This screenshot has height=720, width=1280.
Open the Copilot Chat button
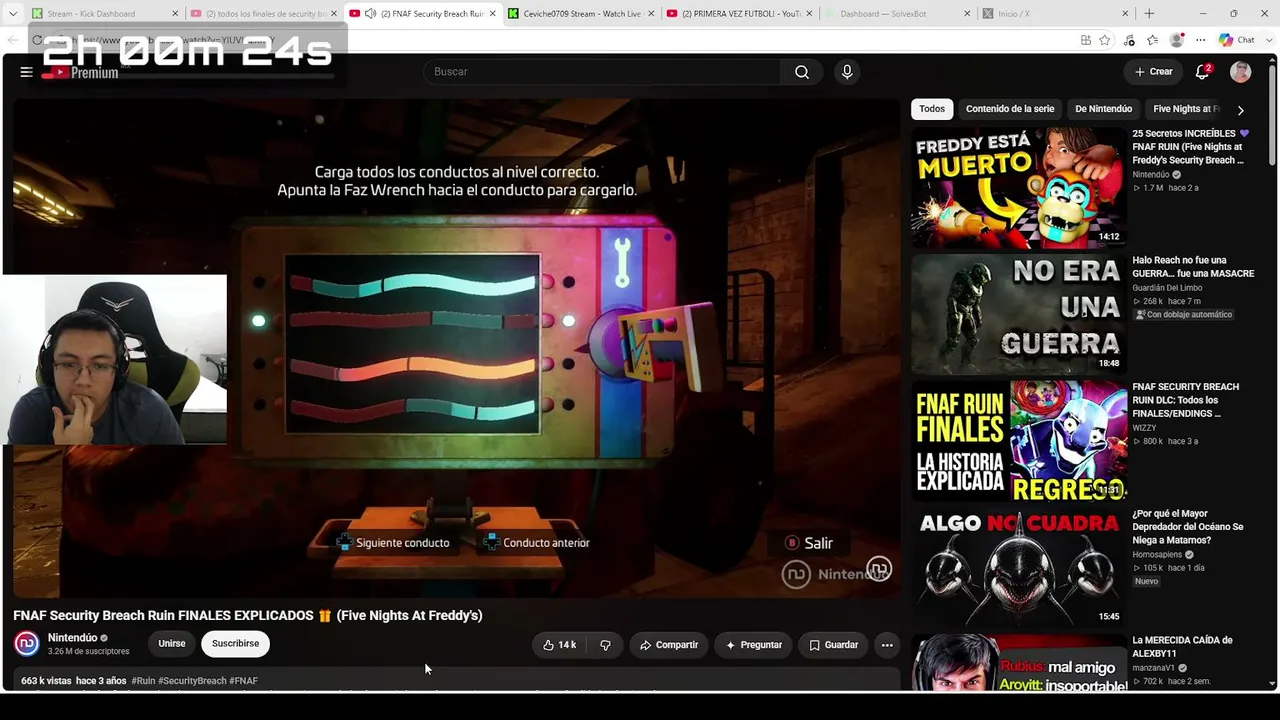(1237, 40)
